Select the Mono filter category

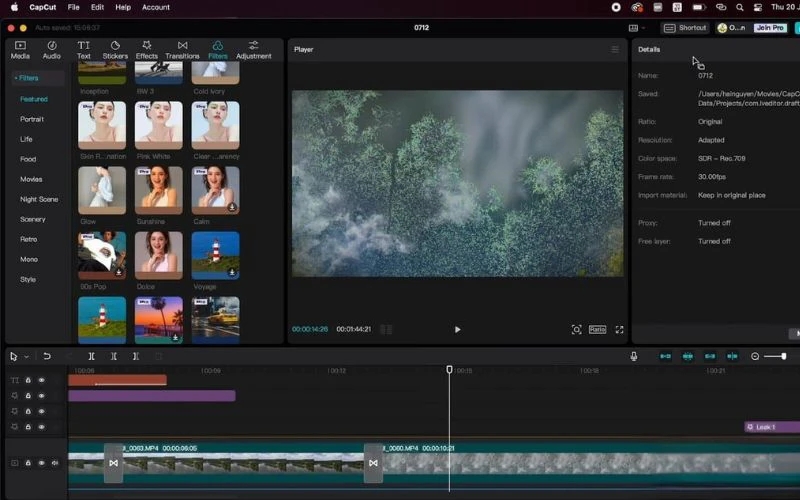29,259
